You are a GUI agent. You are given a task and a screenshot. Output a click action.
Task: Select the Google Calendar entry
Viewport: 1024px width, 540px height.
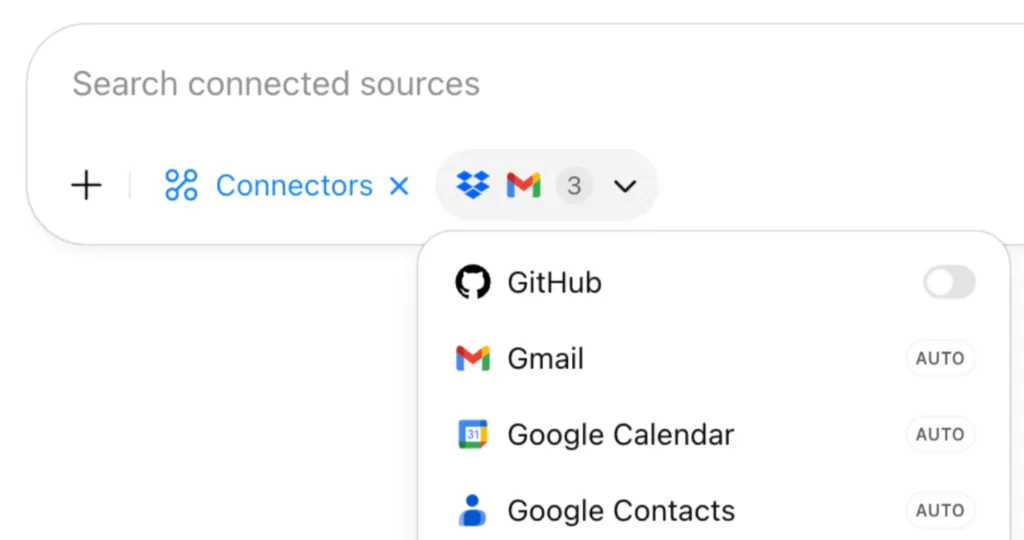point(715,434)
